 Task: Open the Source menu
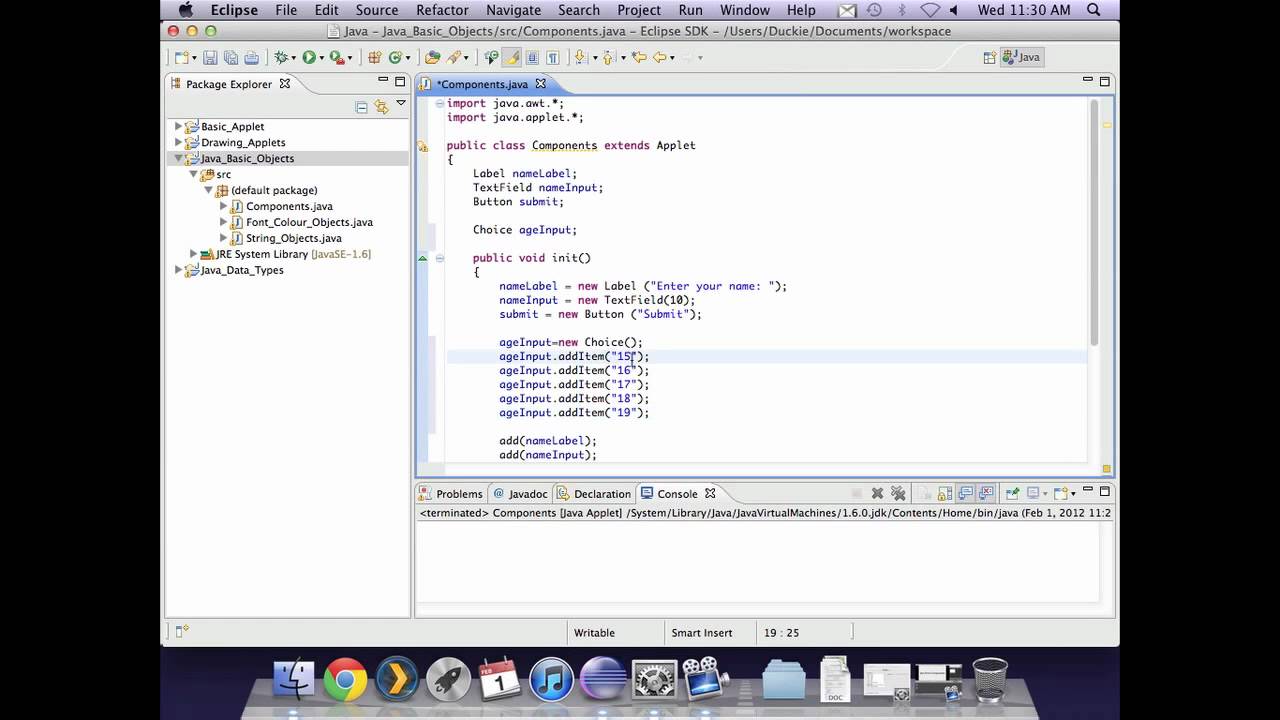tap(377, 10)
